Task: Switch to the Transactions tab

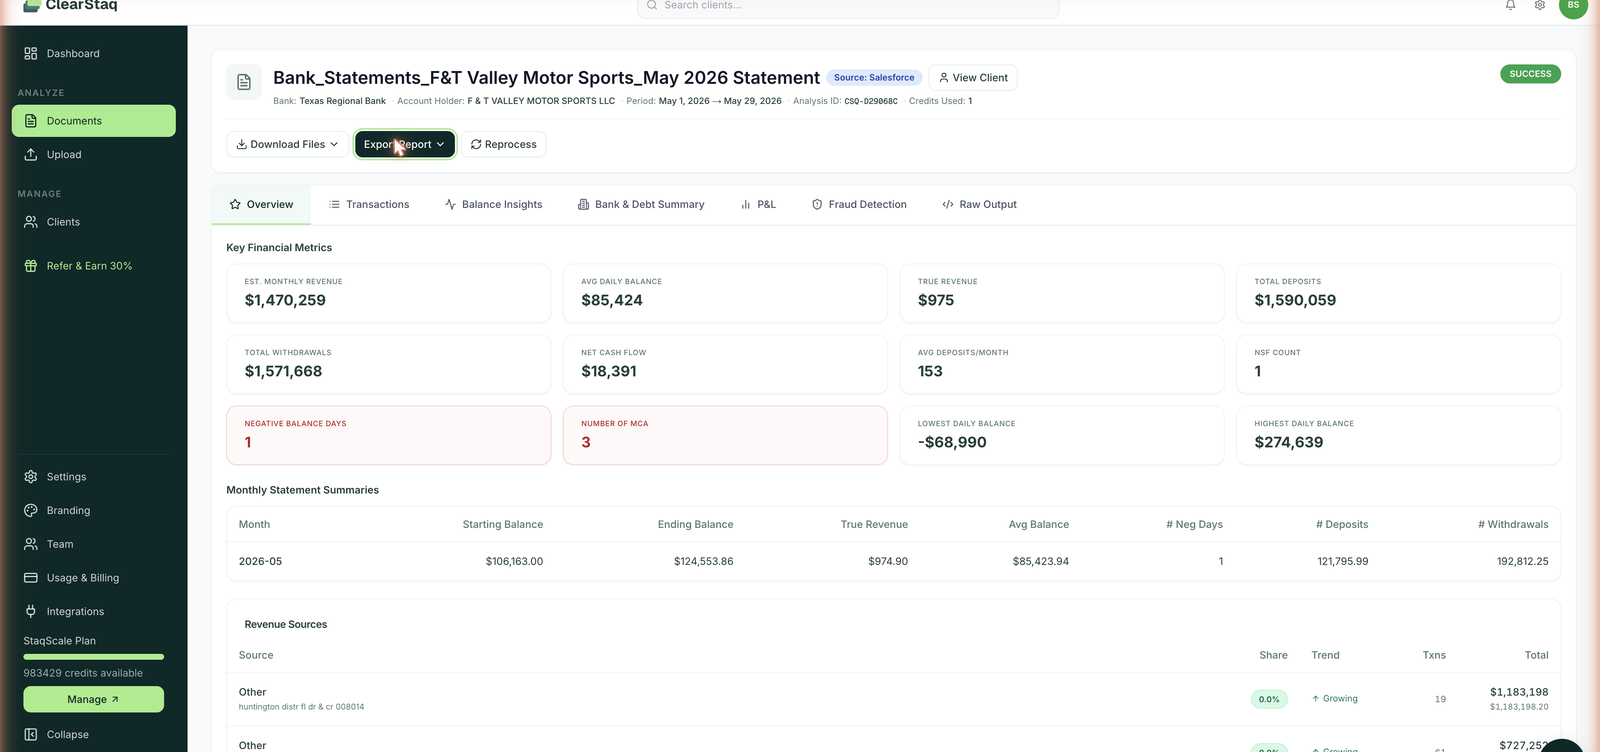Action: point(369,205)
